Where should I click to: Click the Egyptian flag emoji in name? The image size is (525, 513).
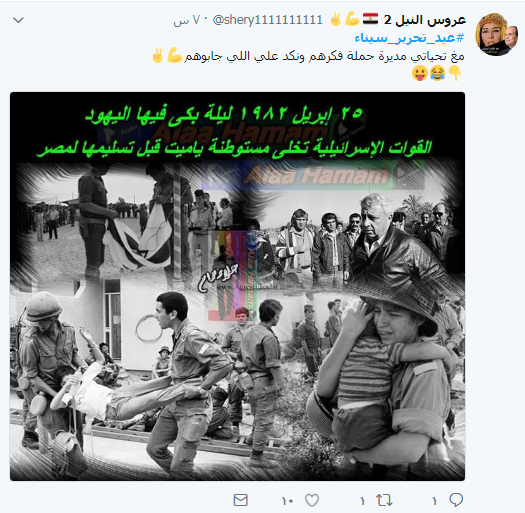[371, 19]
